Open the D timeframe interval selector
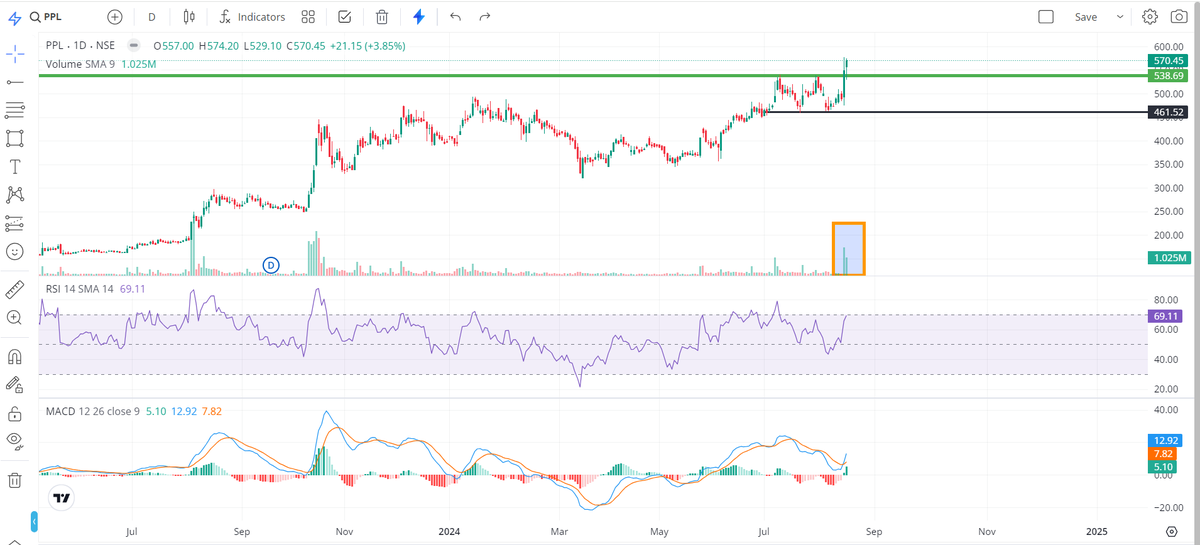Image resolution: width=1200 pixels, height=545 pixels. pyautogui.click(x=152, y=17)
